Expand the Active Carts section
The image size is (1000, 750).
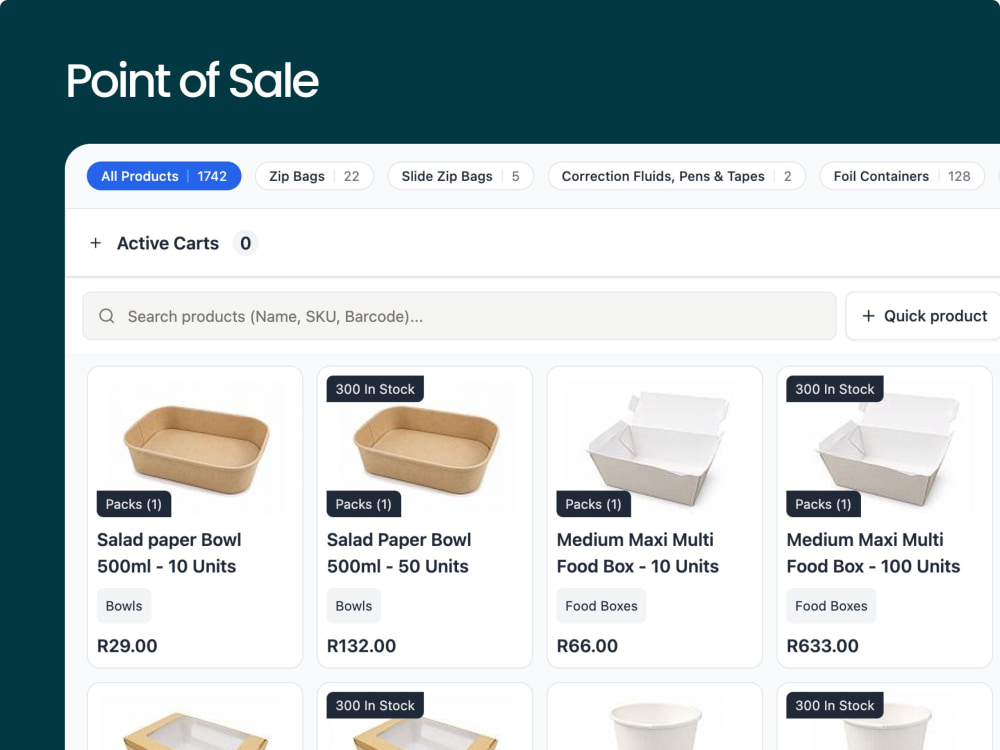(168, 243)
